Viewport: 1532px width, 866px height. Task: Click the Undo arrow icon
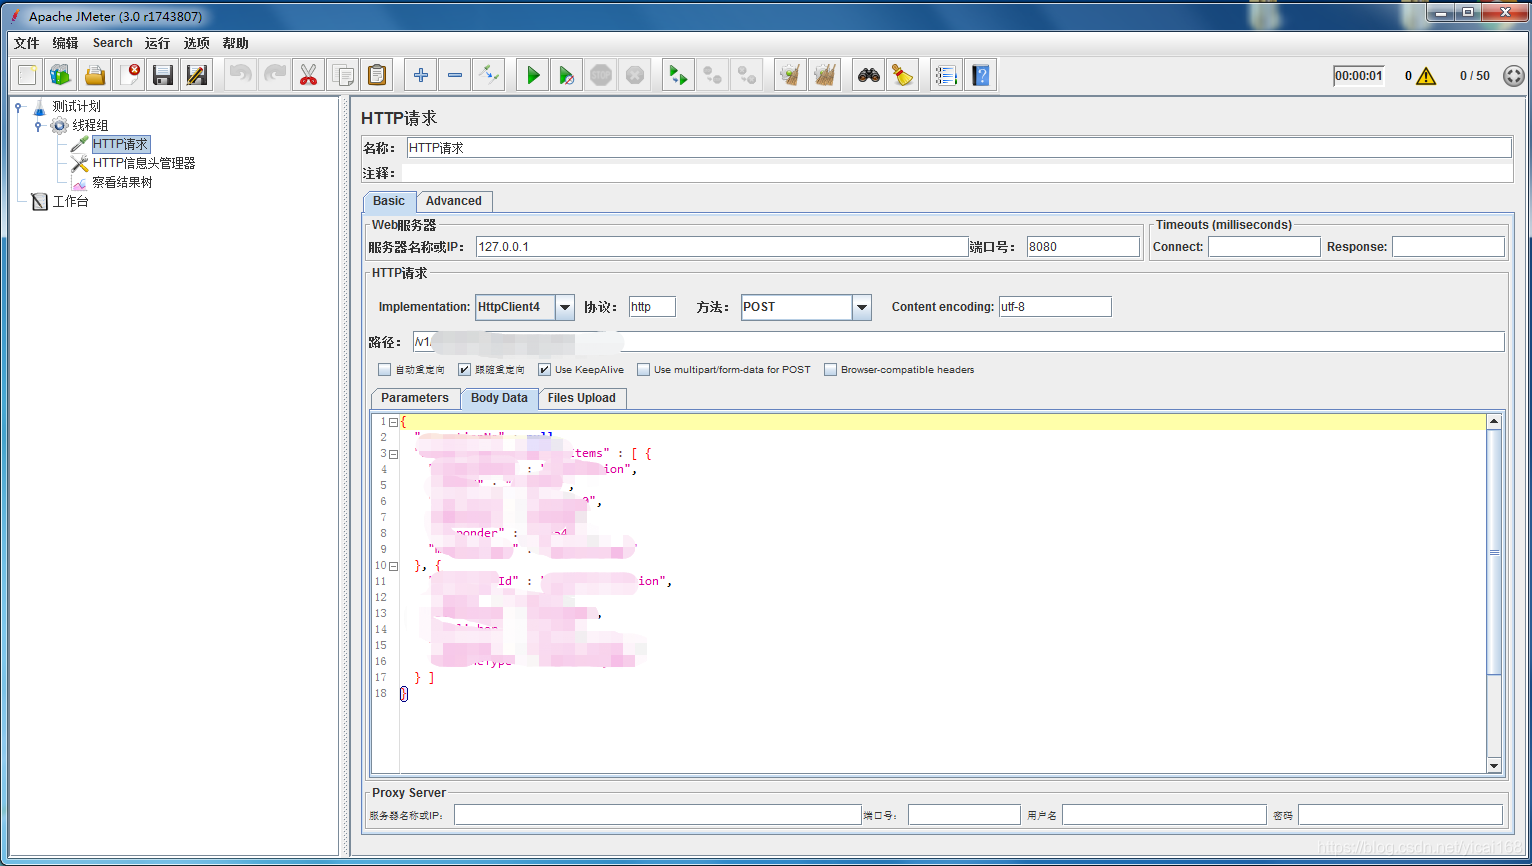pyautogui.click(x=241, y=75)
